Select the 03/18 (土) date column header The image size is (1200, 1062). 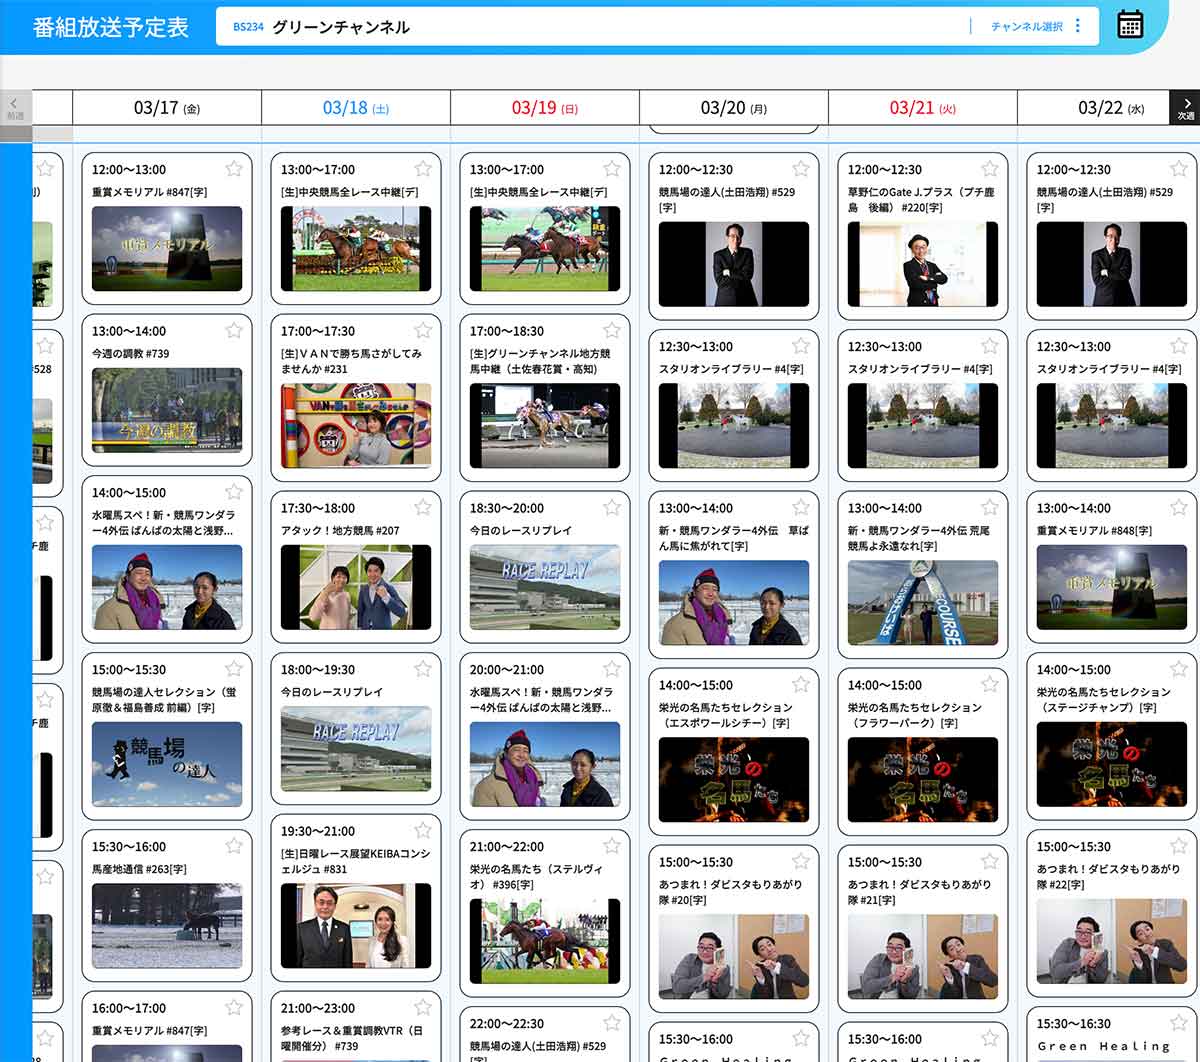(x=355, y=108)
